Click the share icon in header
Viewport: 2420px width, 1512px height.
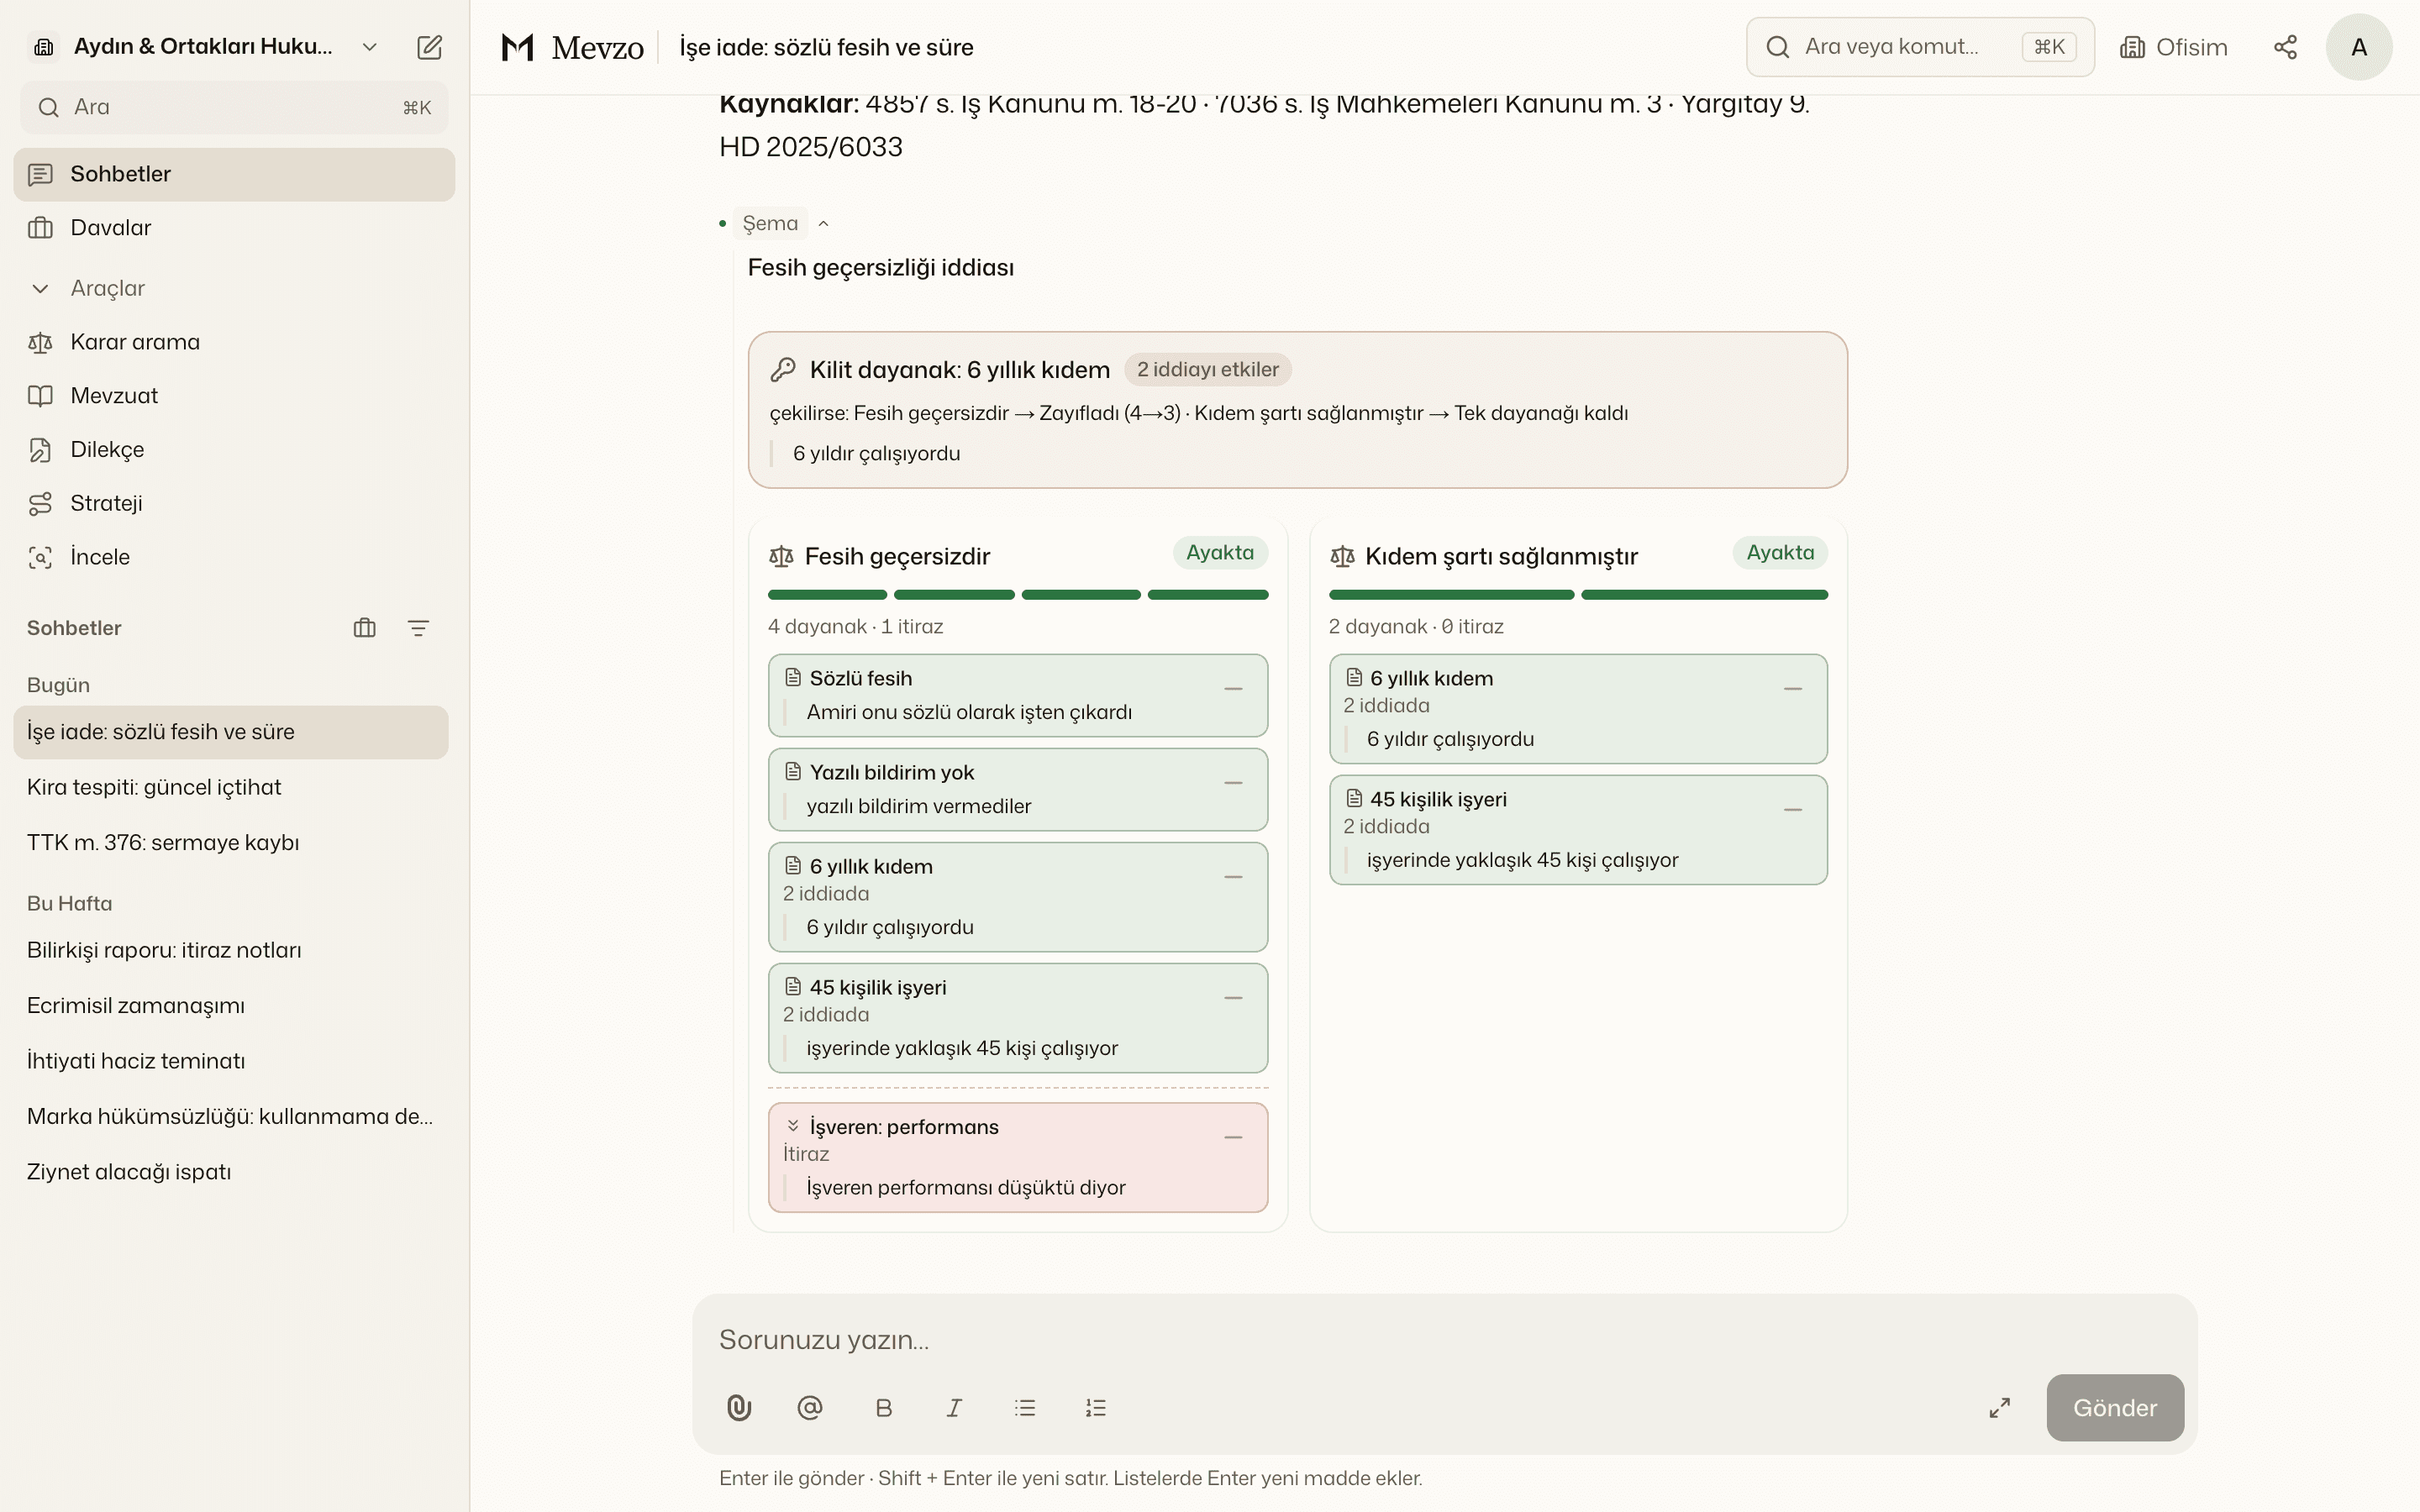(x=2285, y=47)
